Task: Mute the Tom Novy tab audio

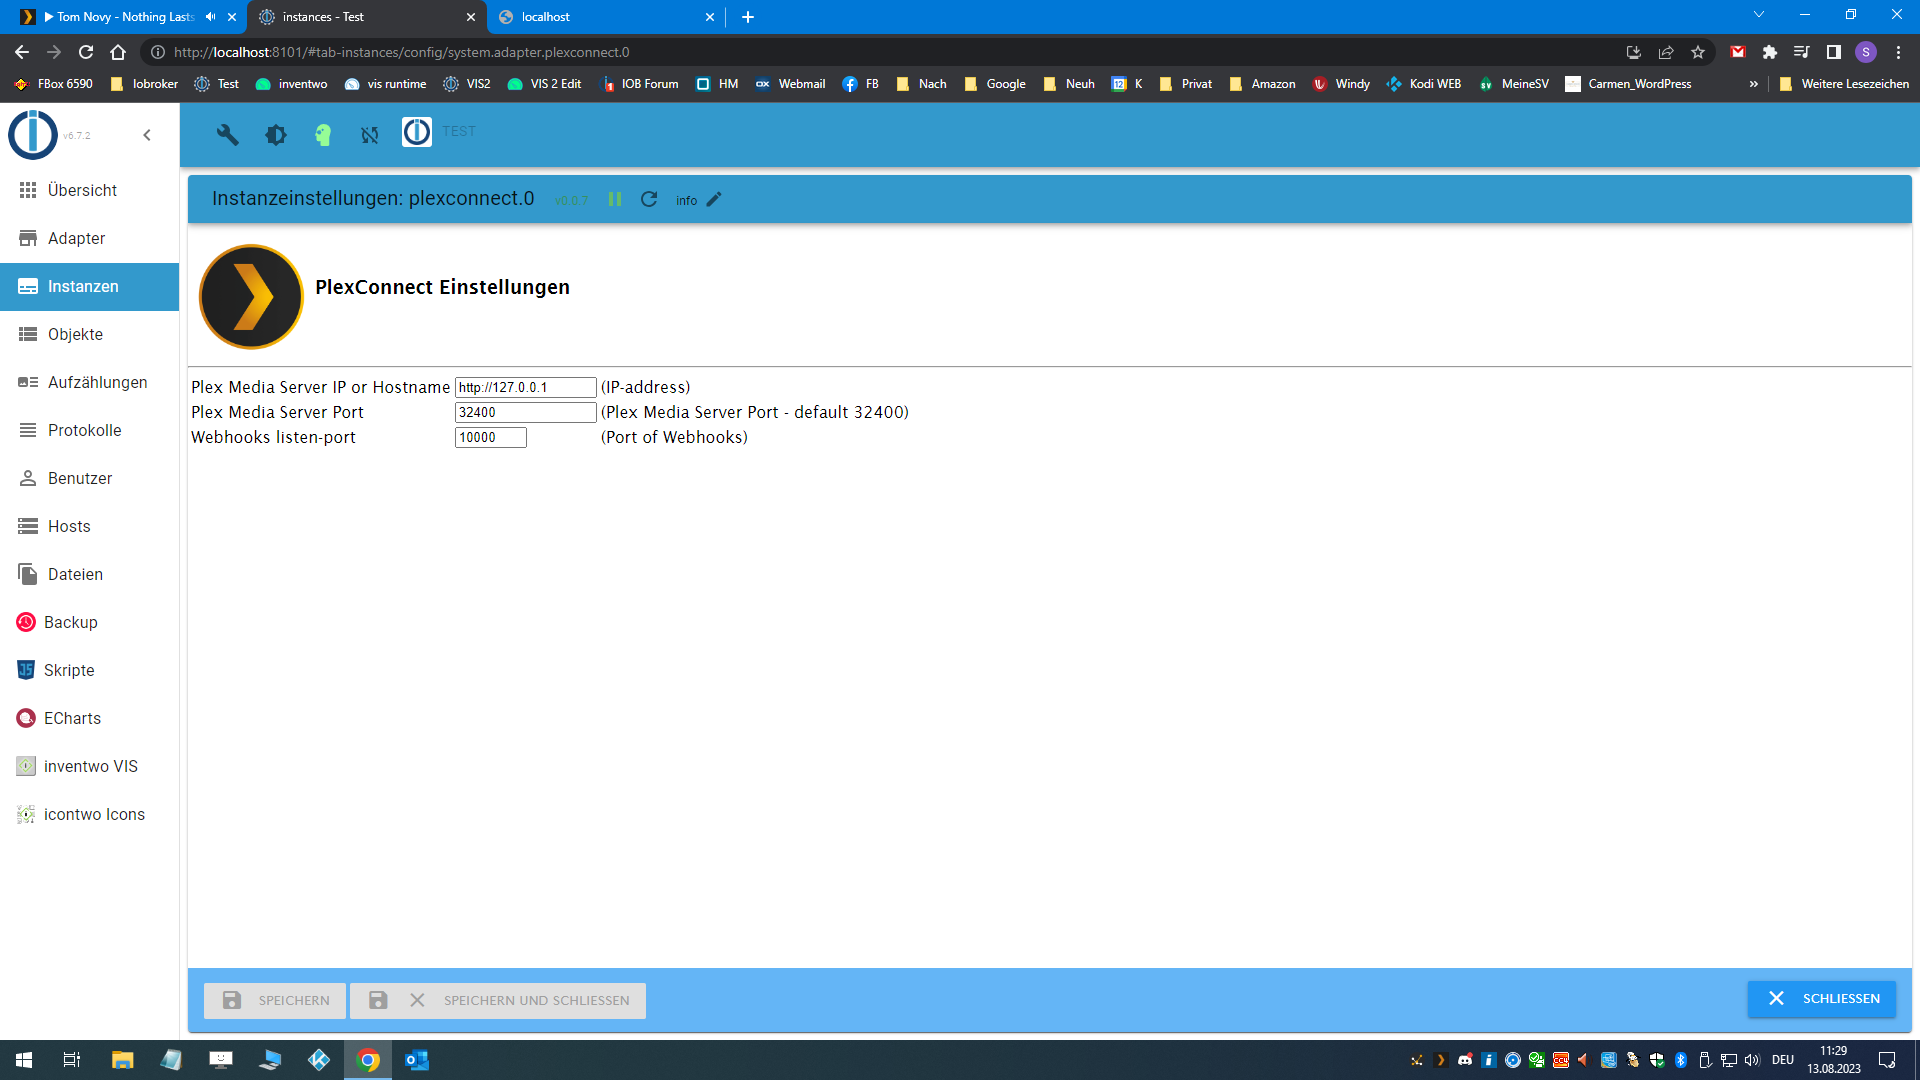Action: pyautogui.click(x=211, y=17)
